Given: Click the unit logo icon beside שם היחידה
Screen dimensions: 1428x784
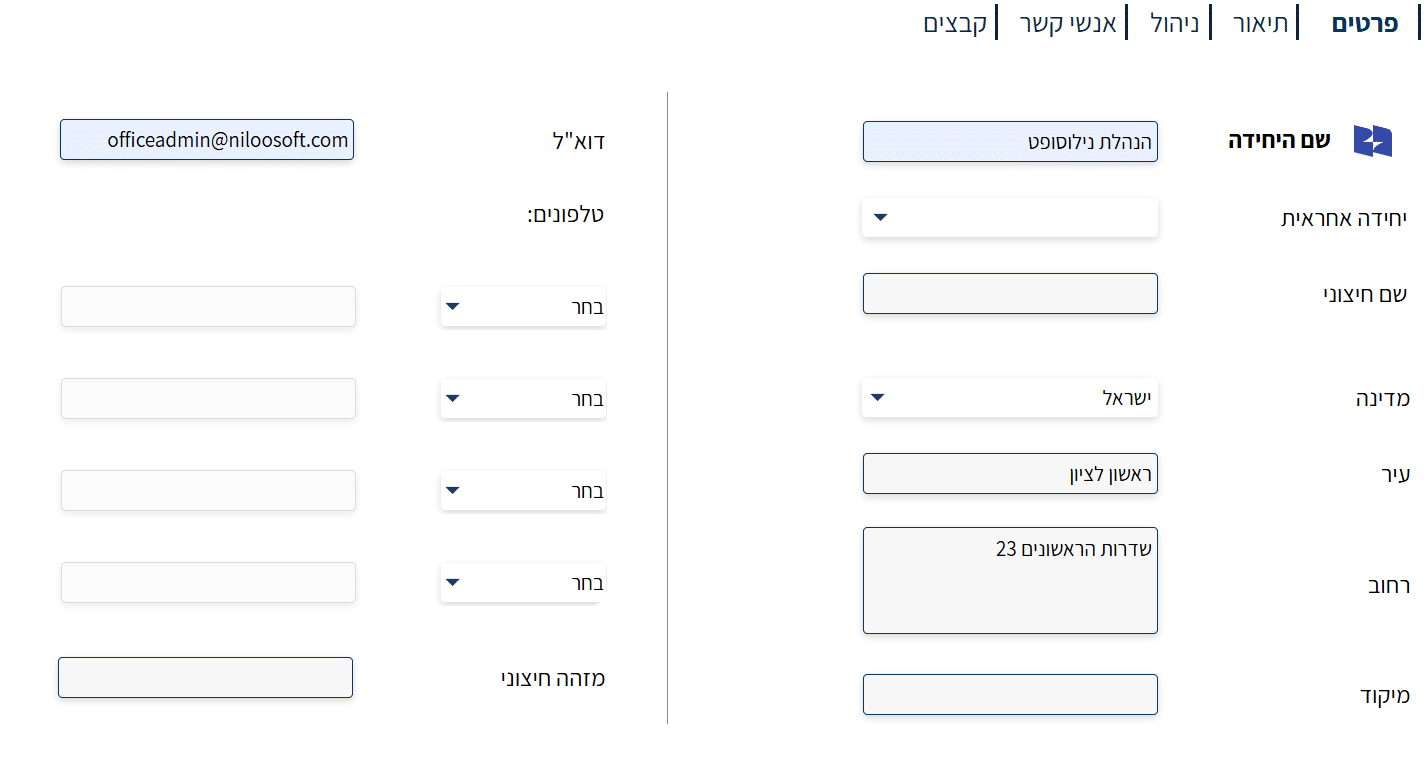Looking at the screenshot, I should coord(1372,141).
